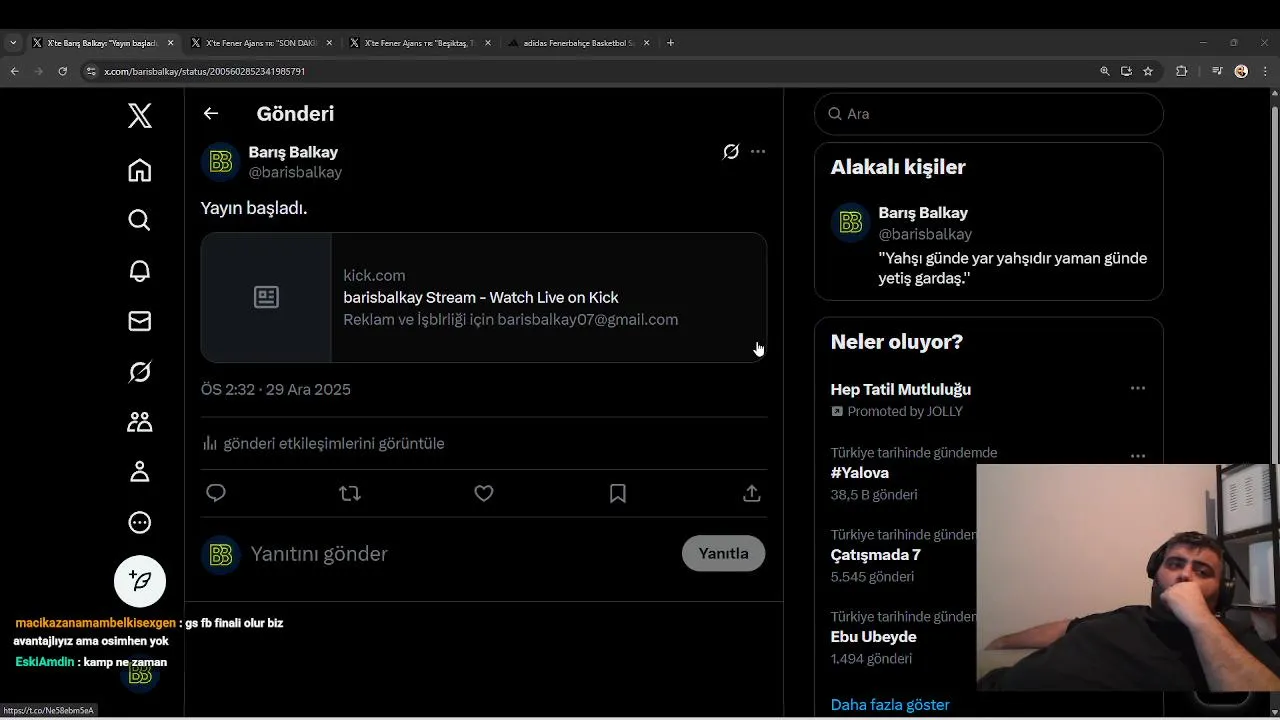Open Grok from the sidebar icon

[140, 372]
